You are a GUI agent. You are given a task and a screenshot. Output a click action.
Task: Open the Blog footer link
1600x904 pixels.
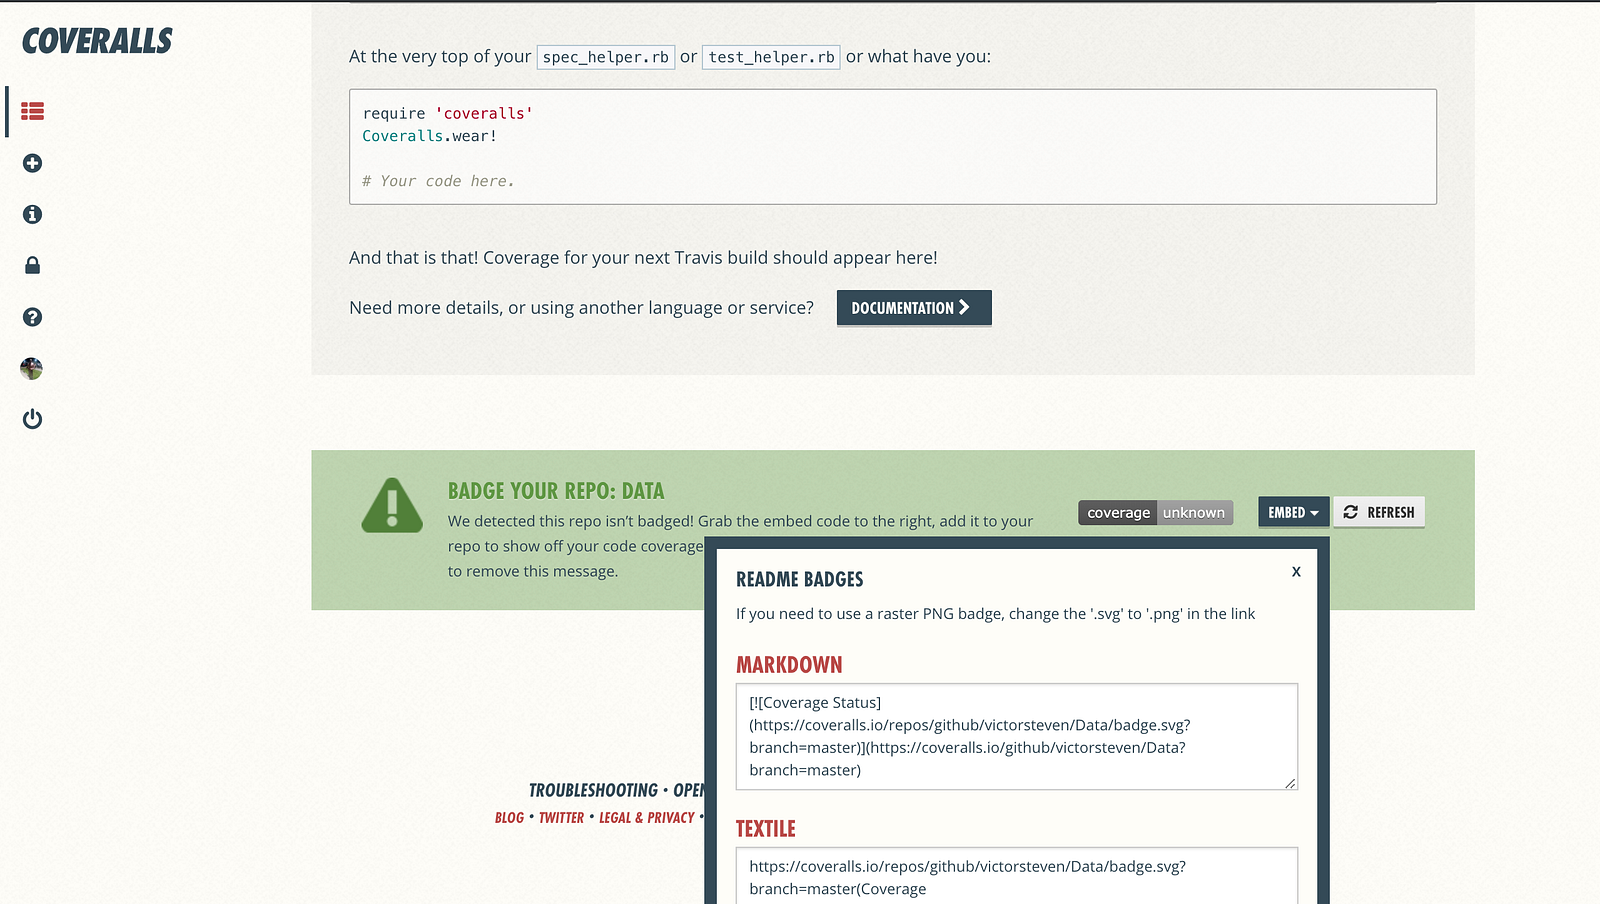509,818
